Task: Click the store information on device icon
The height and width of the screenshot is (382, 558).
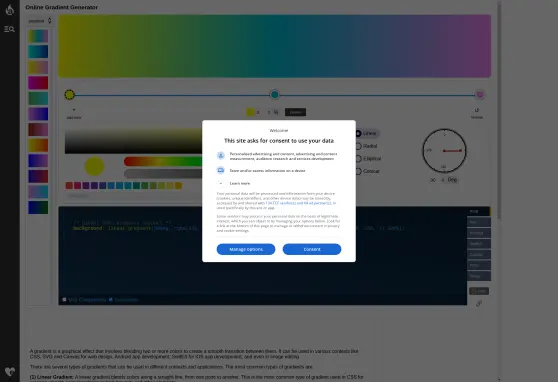Action: tap(221, 170)
